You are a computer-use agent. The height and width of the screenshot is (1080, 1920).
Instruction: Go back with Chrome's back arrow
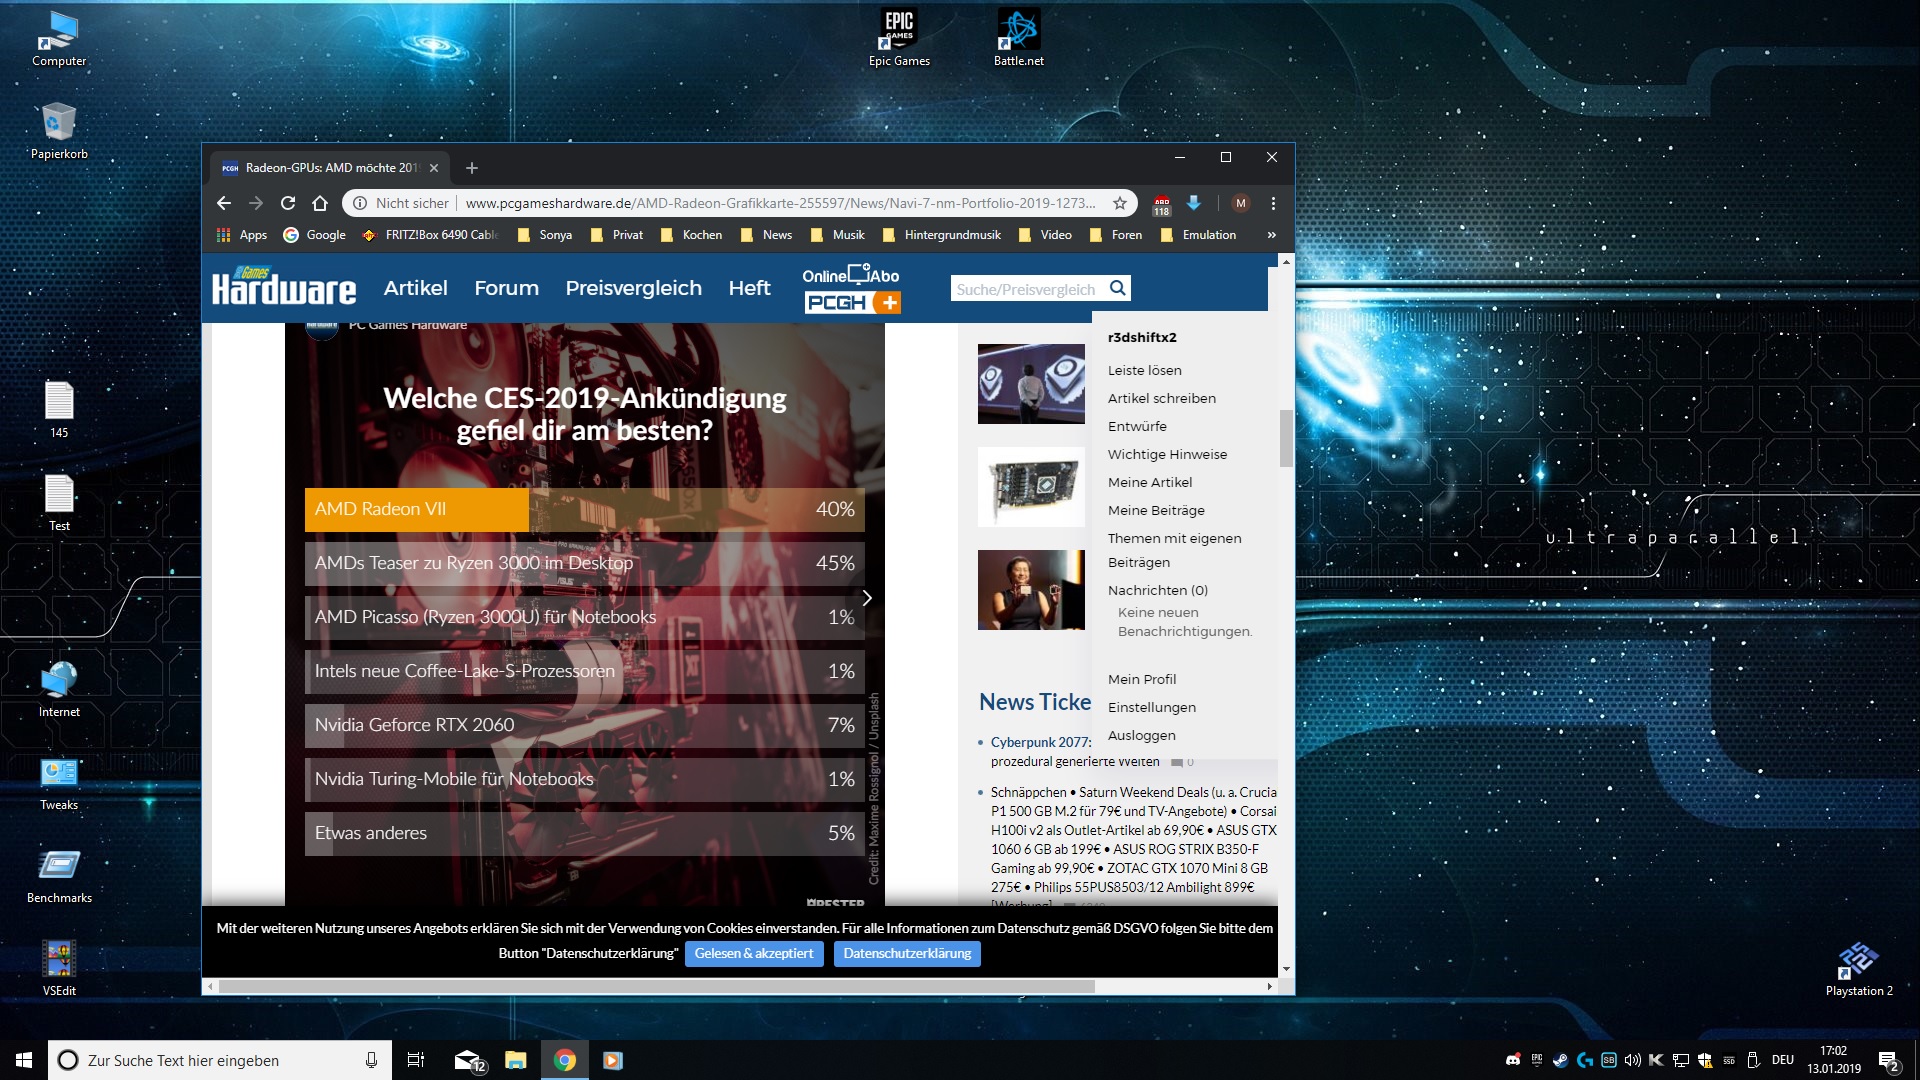(224, 203)
